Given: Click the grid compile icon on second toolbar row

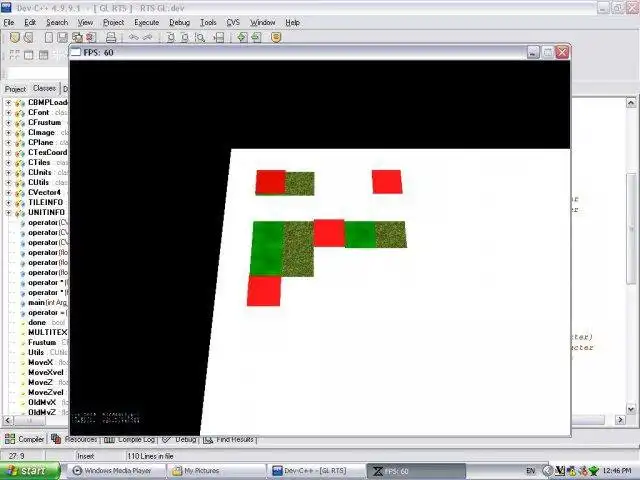Looking at the screenshot, I should tap(14, 54).
